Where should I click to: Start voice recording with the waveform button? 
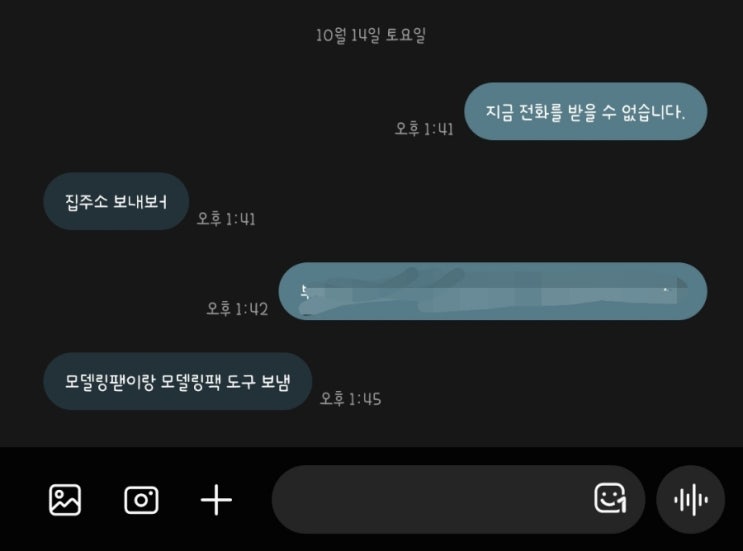(x=691, y=499)
